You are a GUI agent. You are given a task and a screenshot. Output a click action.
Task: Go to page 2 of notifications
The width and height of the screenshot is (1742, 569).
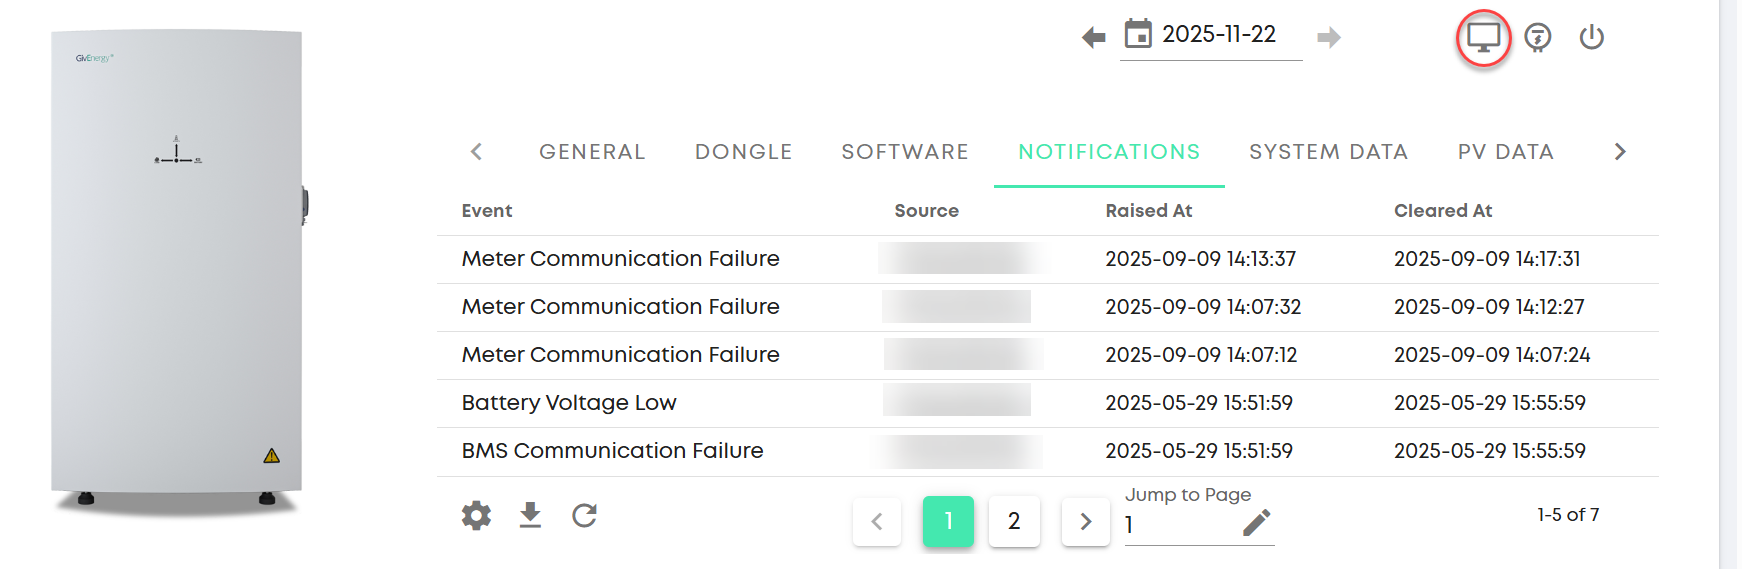point(1014,522)
